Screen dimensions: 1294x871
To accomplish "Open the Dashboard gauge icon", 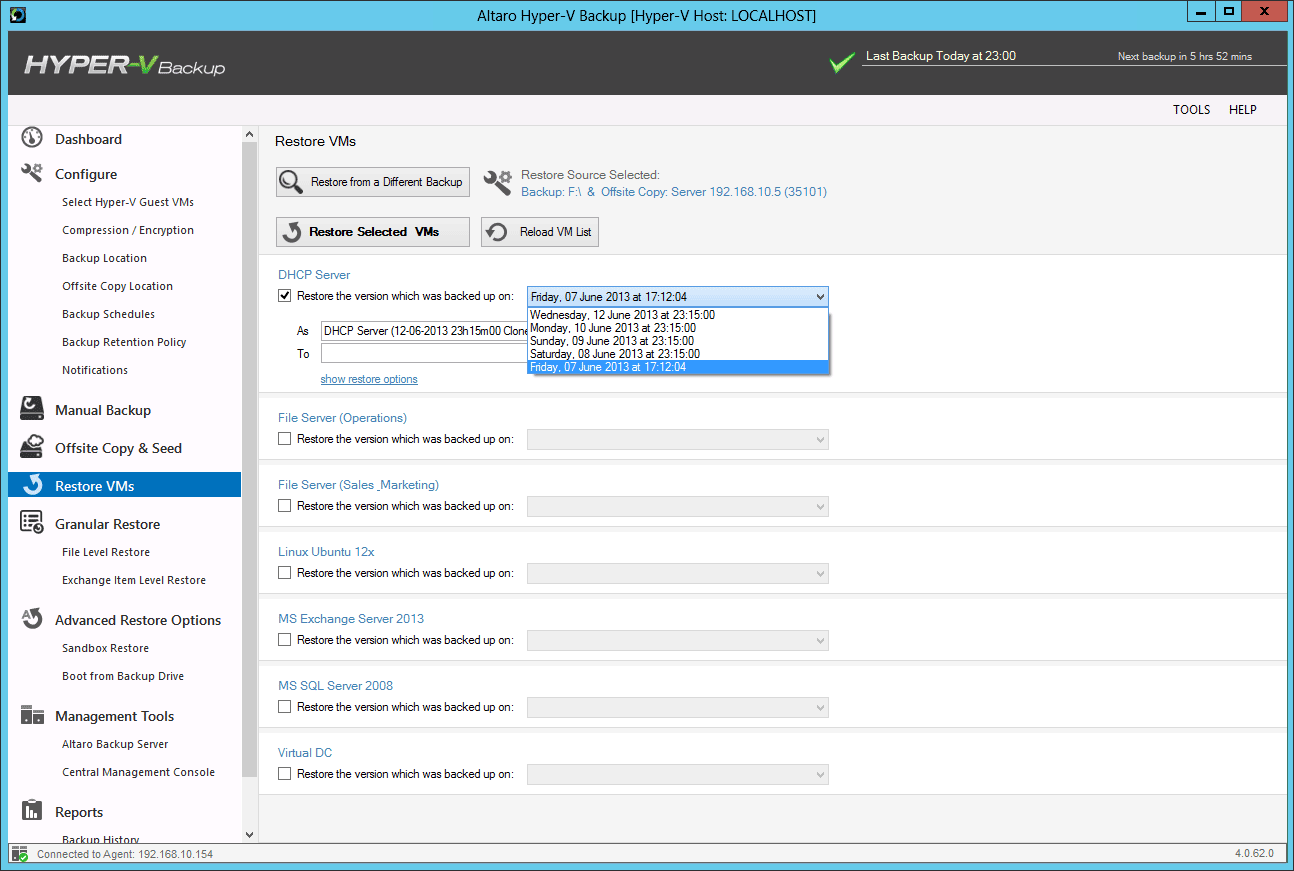I will click(x=32, y=138).
